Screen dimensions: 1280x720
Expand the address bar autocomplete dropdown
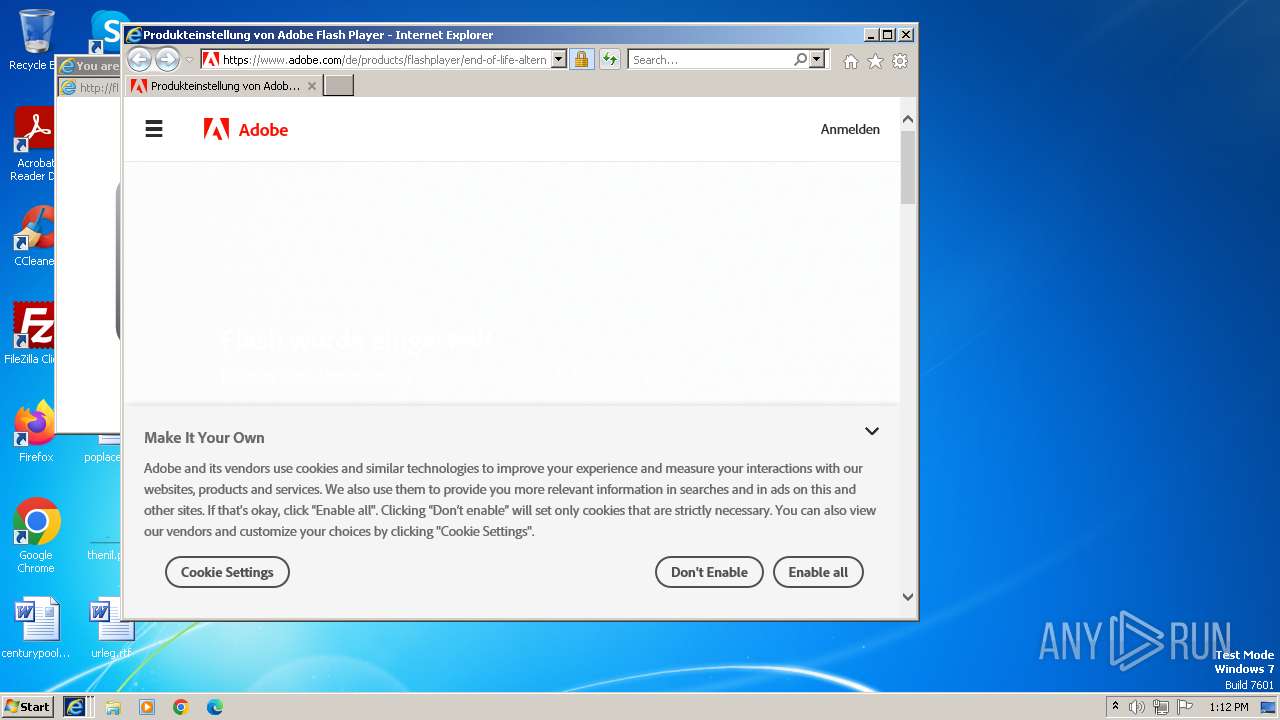[x=559, y=60]
